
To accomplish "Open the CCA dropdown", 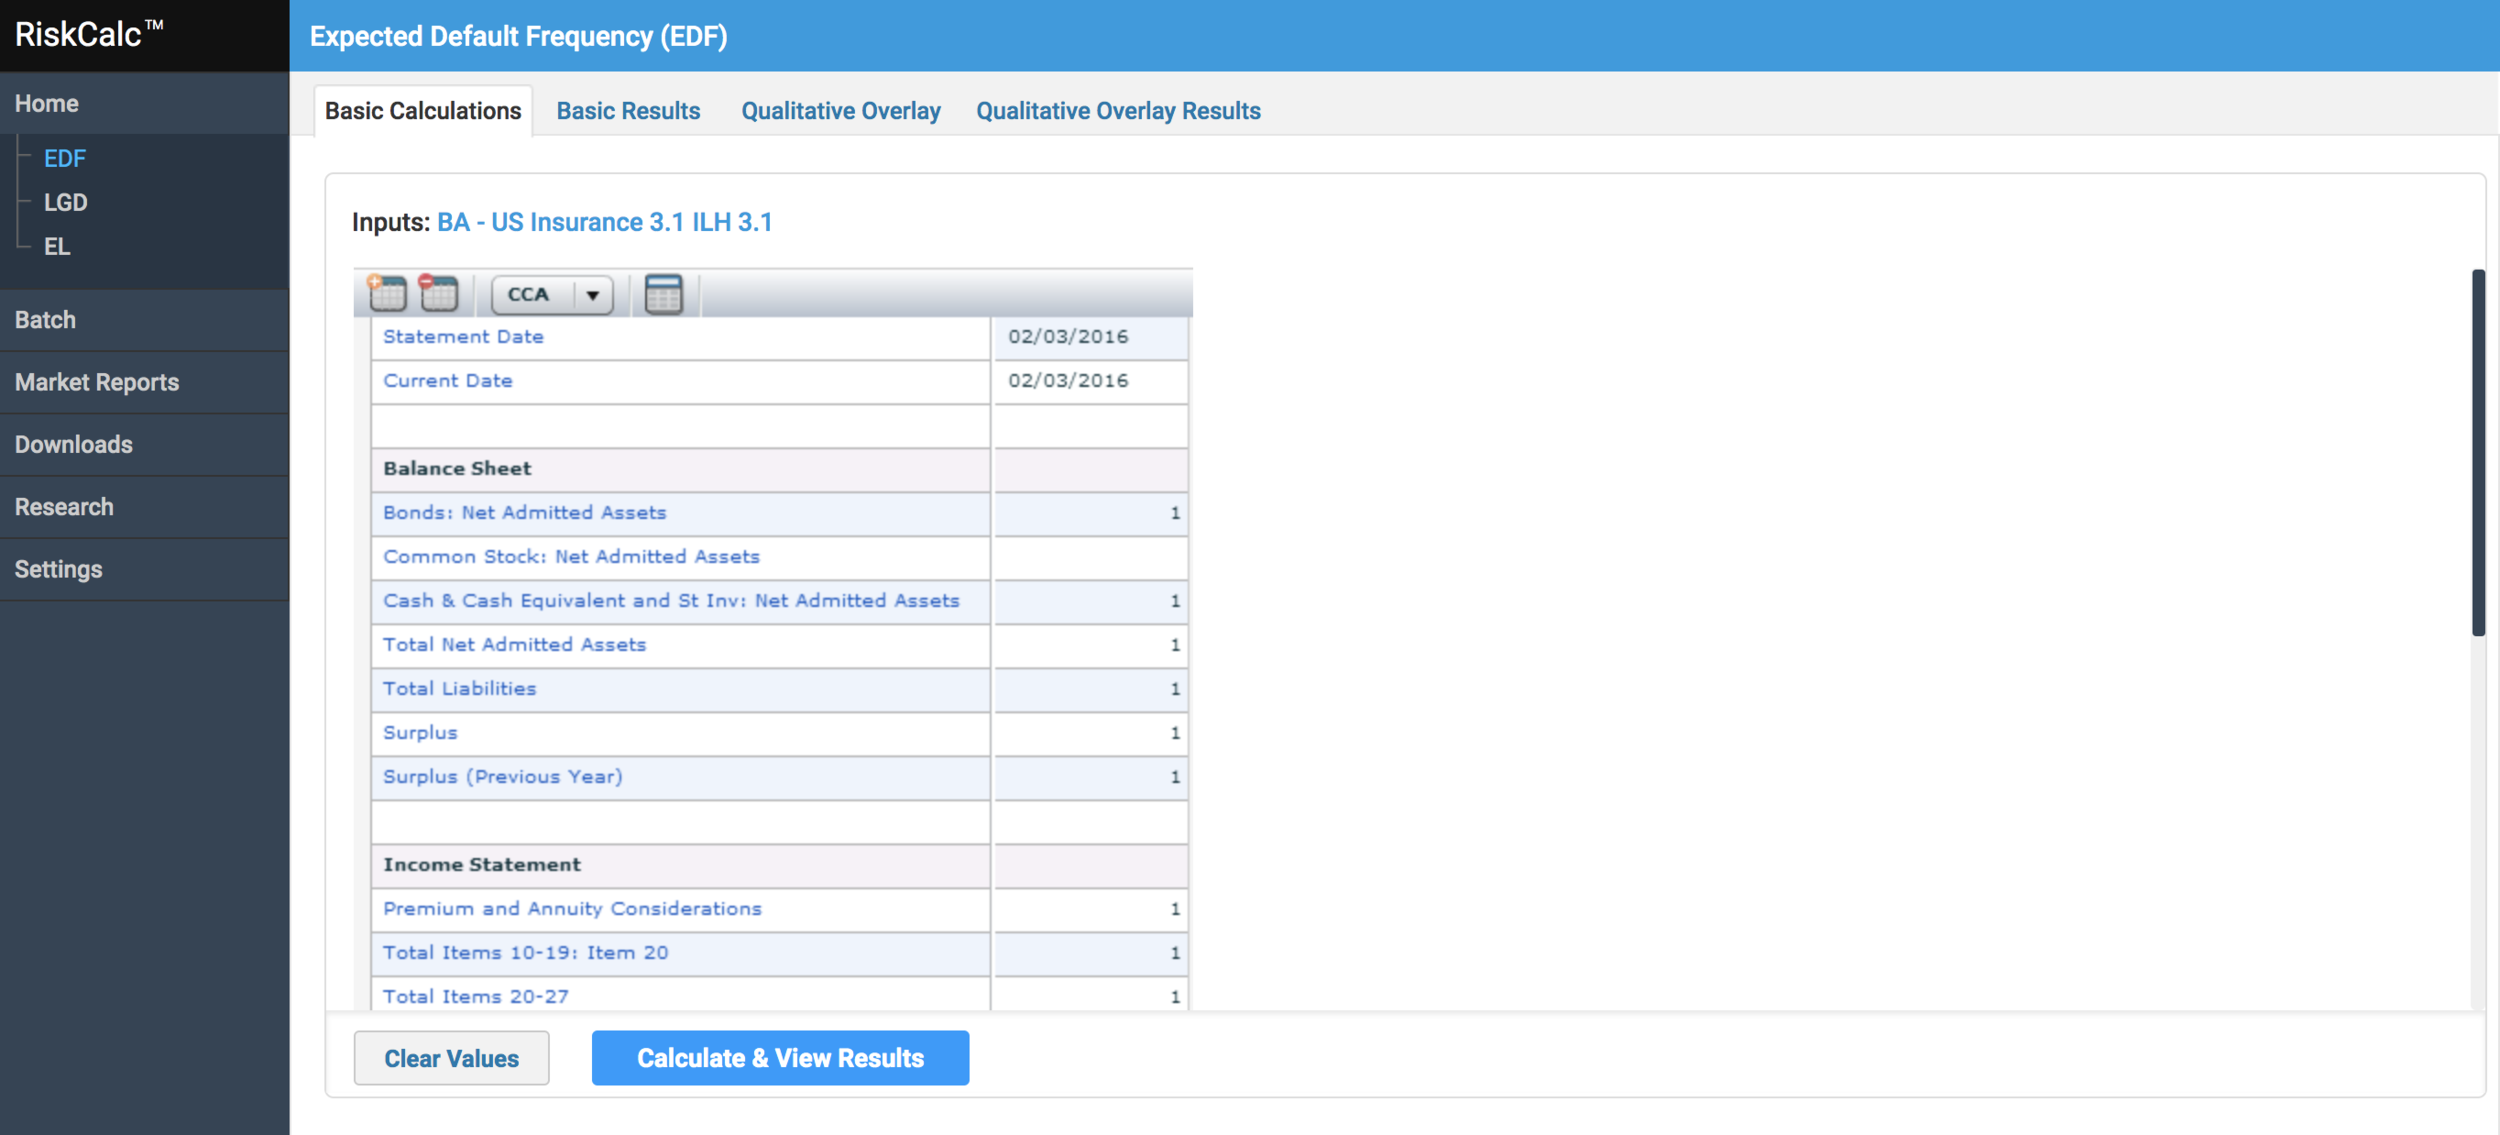I will click(x=552, y=295).
